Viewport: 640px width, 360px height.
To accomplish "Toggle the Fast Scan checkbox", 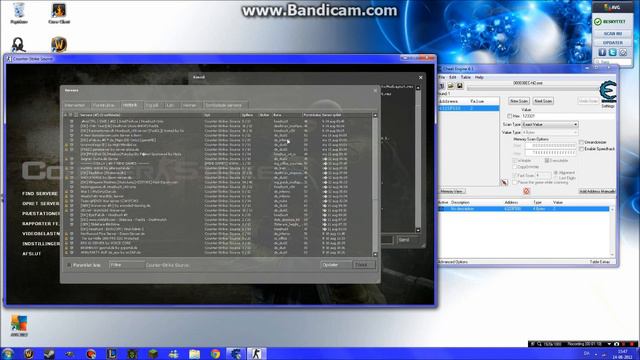I will (x=515, y=176).
